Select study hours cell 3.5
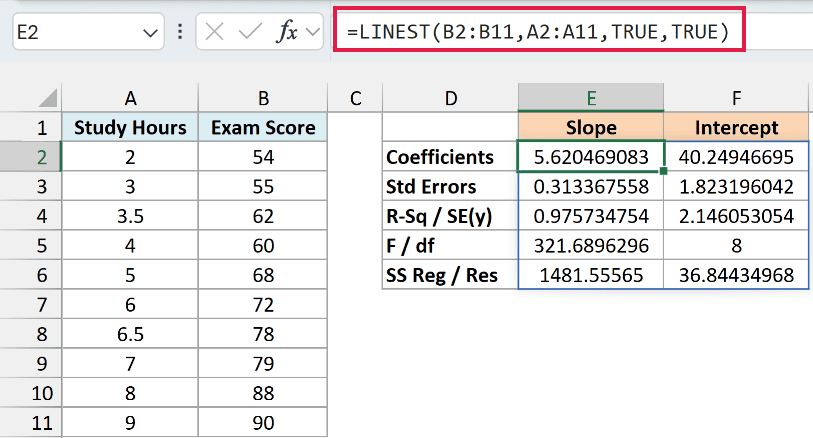Viewport: 813px width, 438px height. click(x=130, y=216)
